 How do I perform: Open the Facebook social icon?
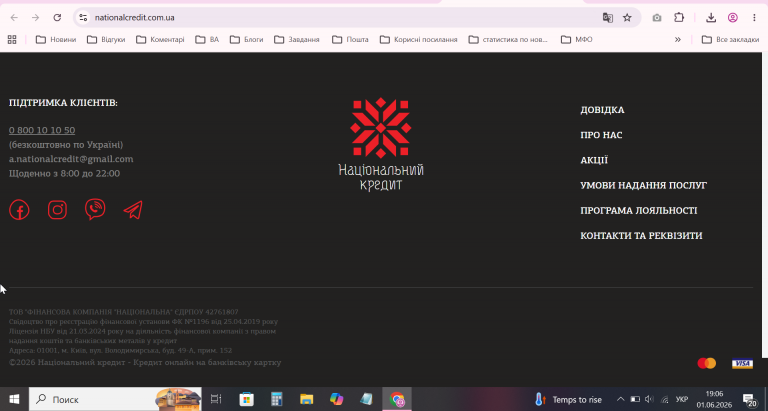coord(19,210)
